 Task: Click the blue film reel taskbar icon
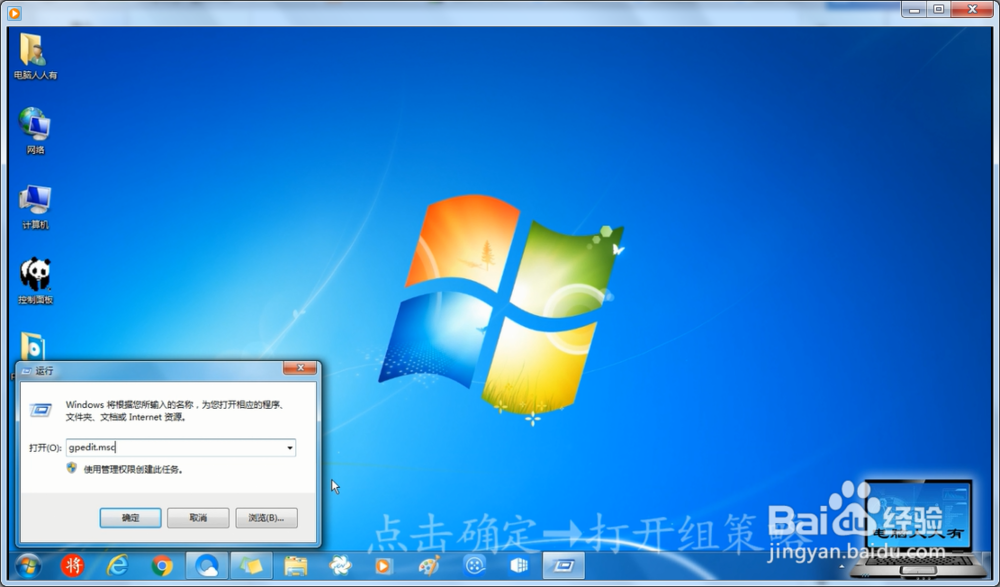475,566
